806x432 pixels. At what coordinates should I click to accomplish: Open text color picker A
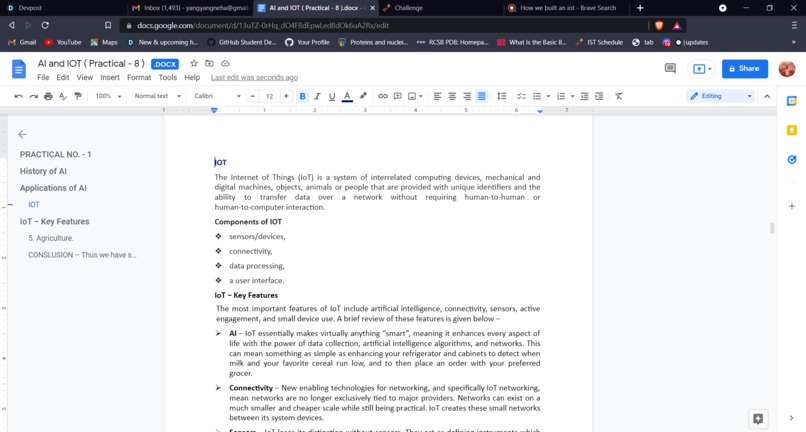347,96
